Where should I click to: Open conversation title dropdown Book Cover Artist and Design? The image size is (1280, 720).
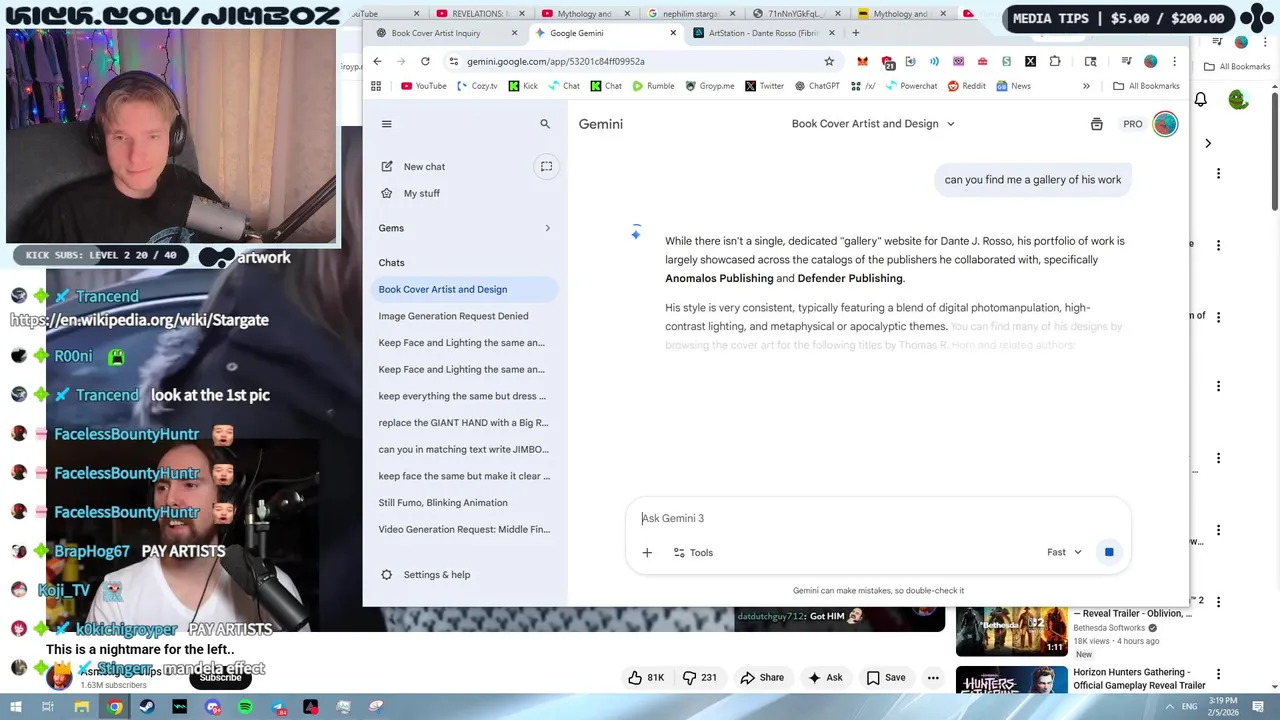click(873, 124)
